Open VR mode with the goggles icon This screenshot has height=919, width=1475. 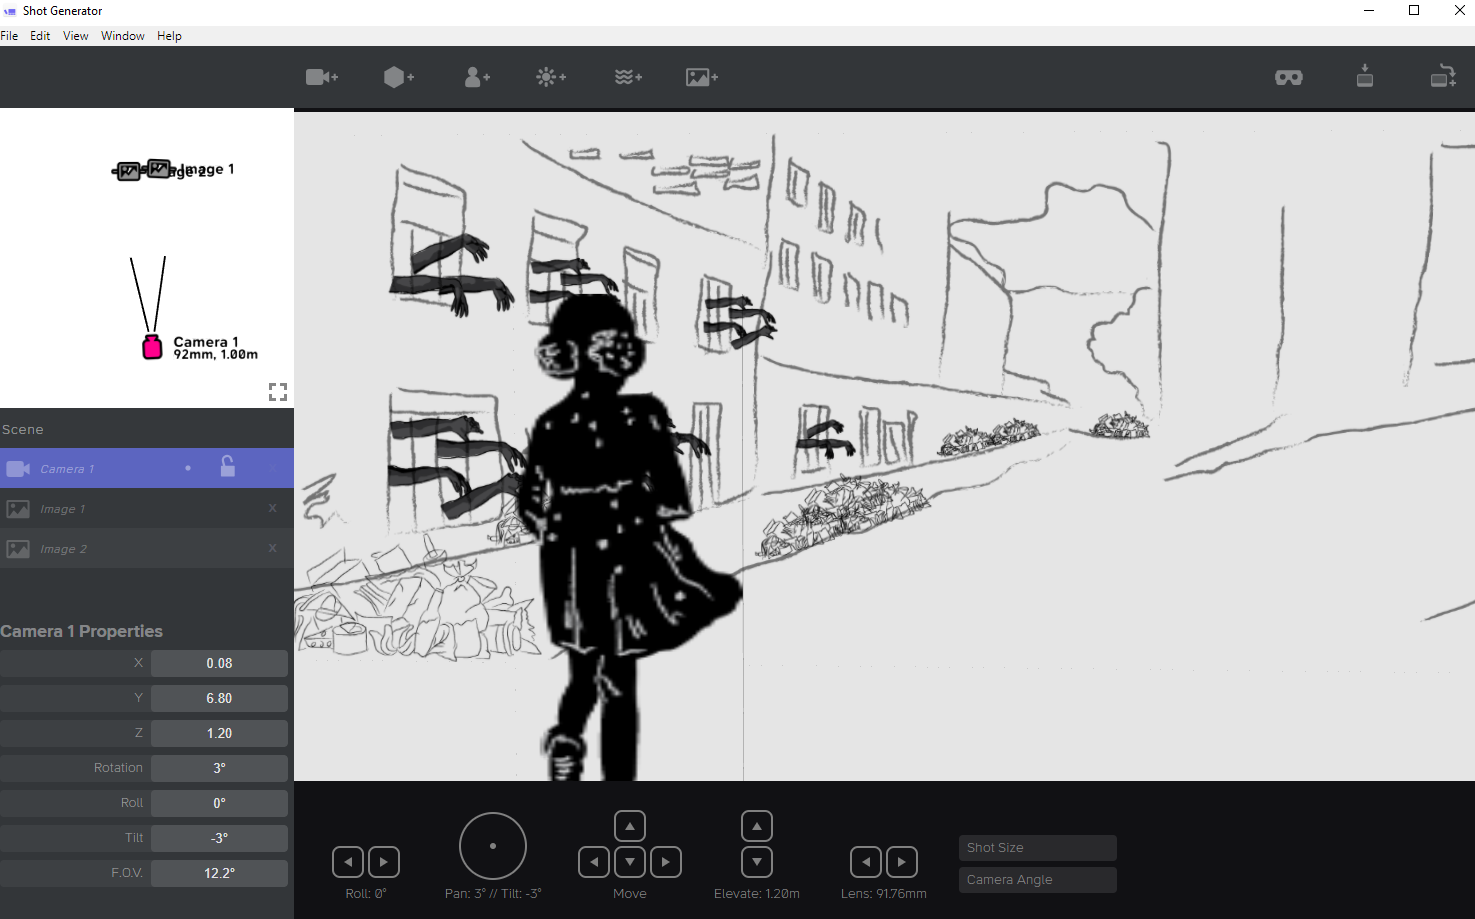point(1288,77)
